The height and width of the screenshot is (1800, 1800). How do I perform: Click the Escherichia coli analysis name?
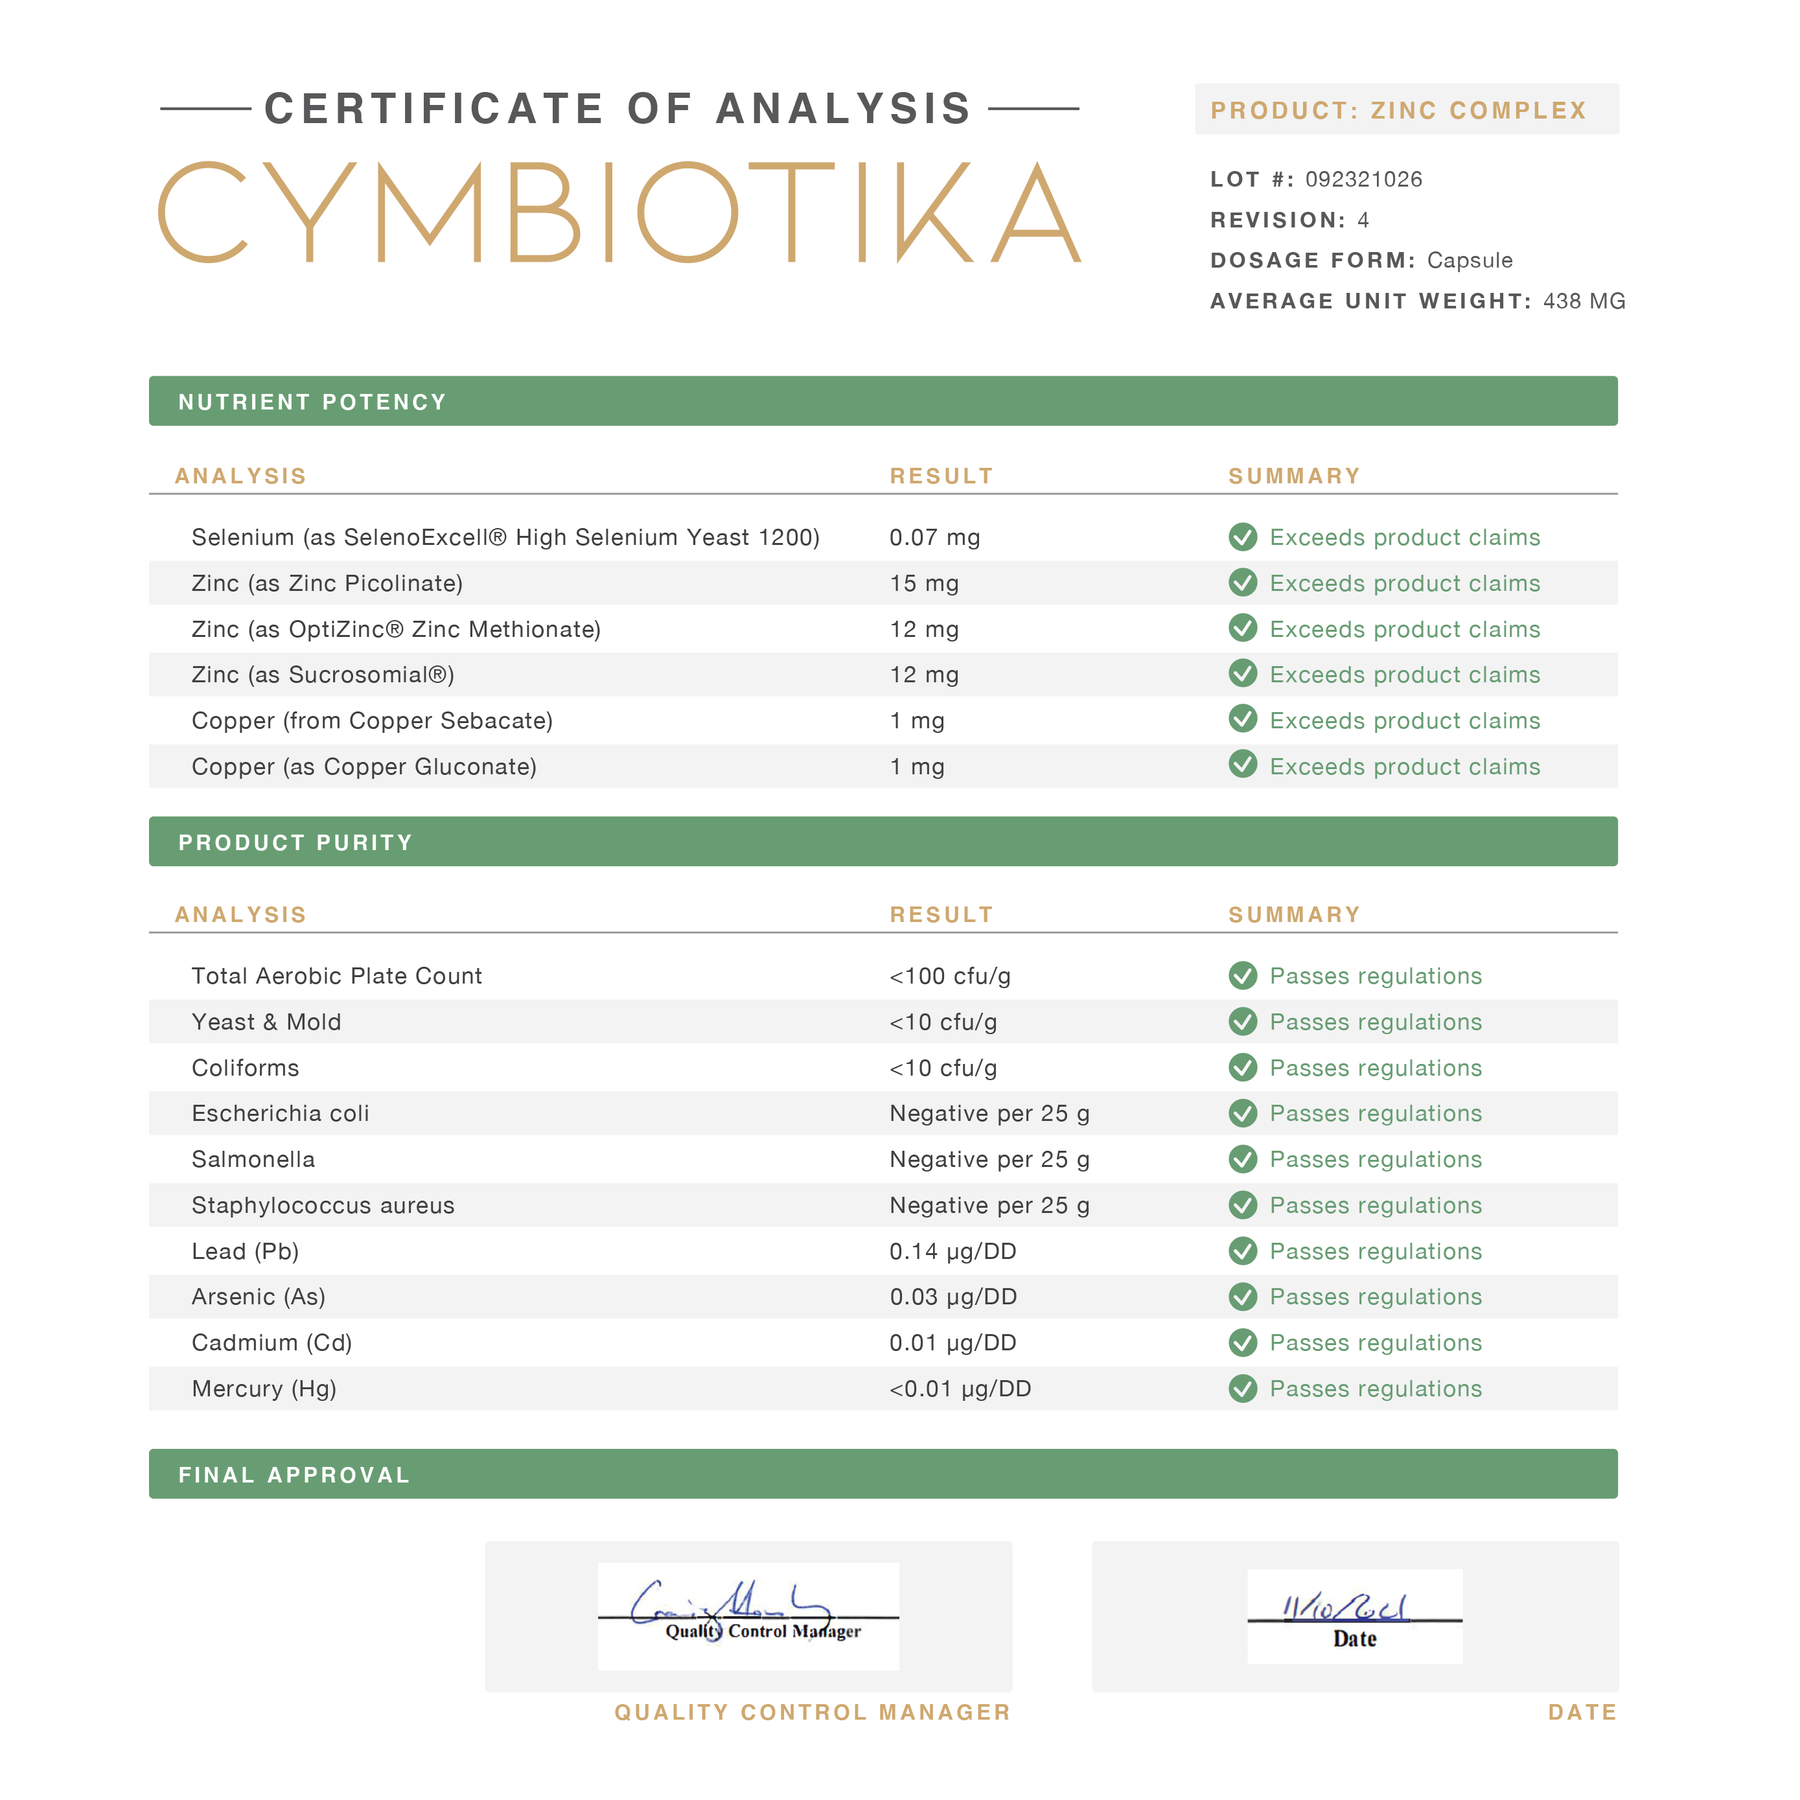click(x=280, y=1113)
